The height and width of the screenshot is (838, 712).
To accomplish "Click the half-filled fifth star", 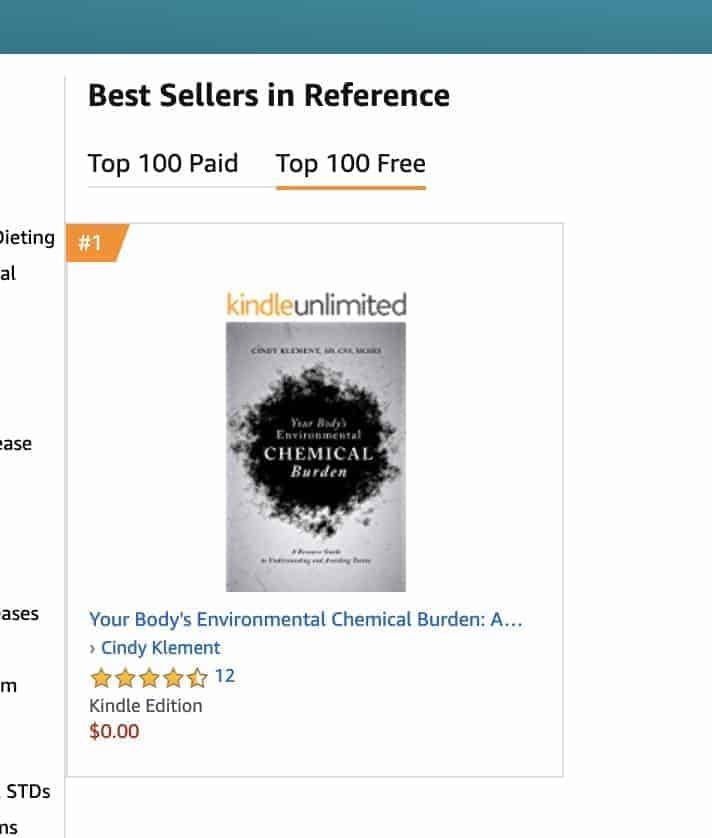I will [198, 678].
